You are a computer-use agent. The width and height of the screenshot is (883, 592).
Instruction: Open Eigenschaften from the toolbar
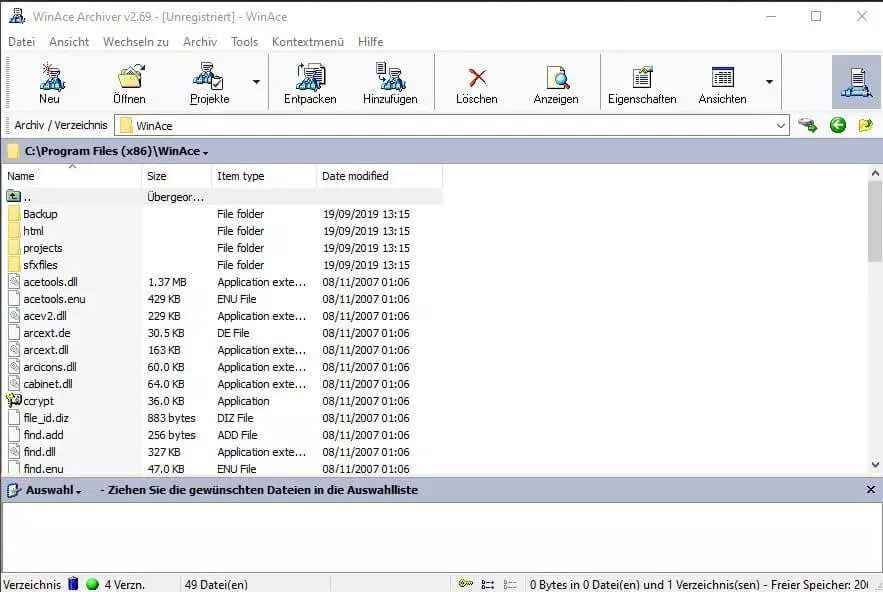pyautogui.click(x=642, y=82)
